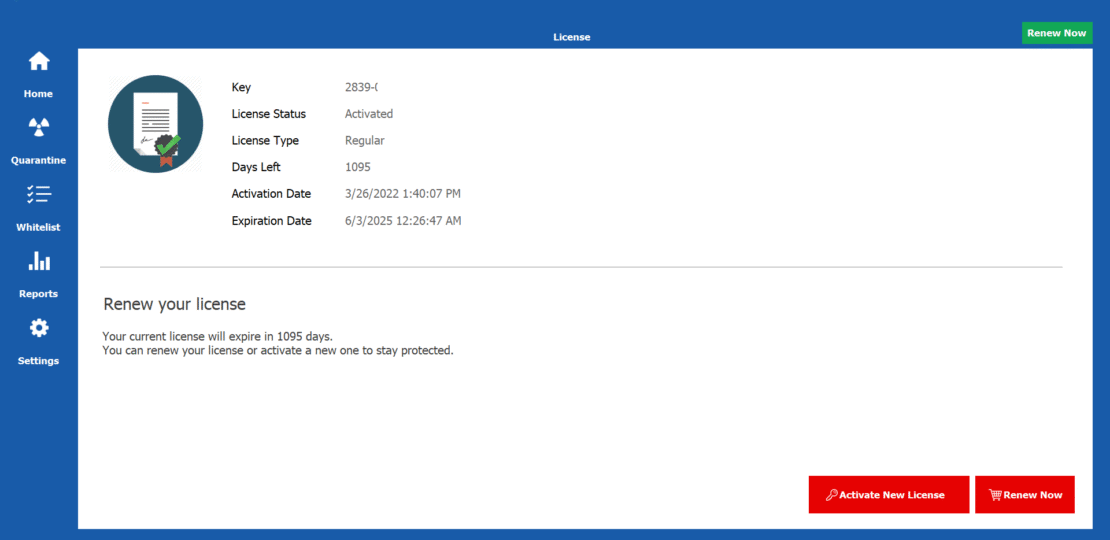Viewport: 1110px width, 540px height.
Task: Select the Settings label in sidebar
Action: click(x=38, y=360)
